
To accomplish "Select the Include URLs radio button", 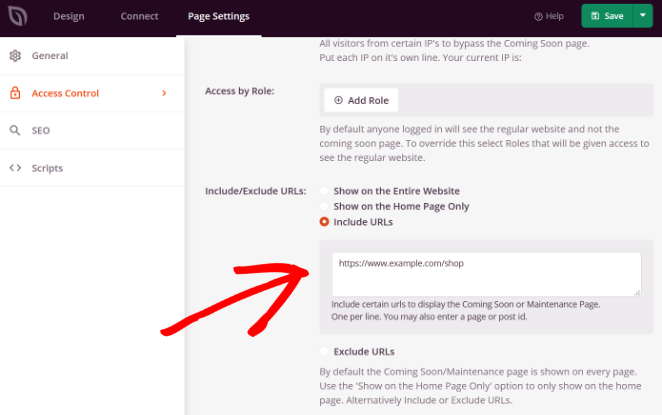I will pyautogui.click(x=324, y=222).
